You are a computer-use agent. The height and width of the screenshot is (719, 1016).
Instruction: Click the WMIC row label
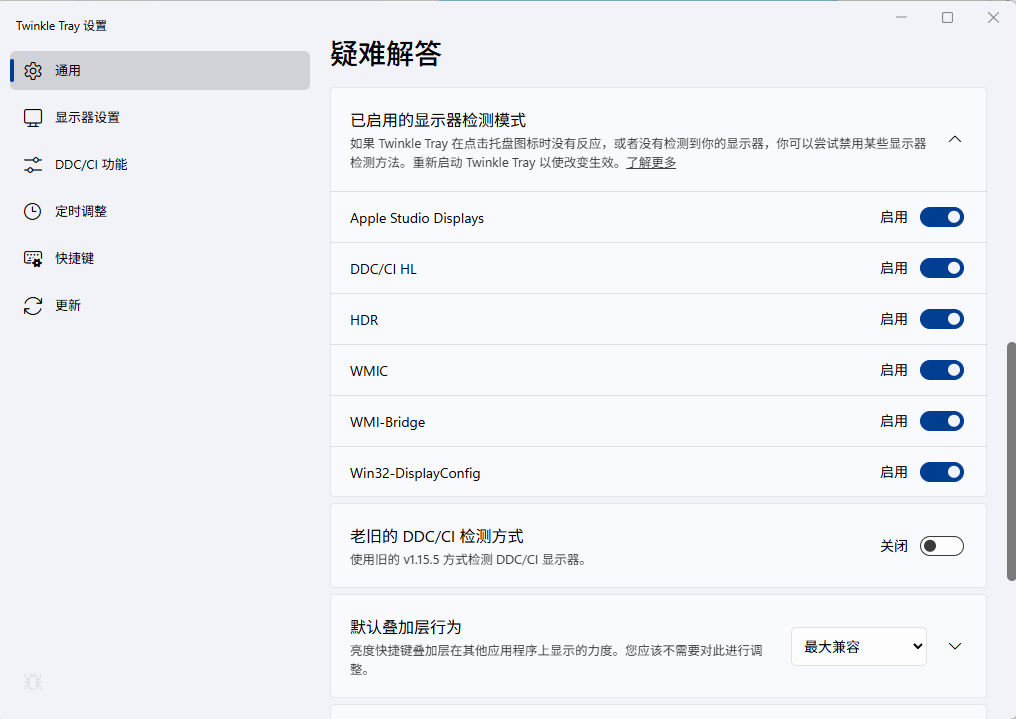(x=369, y=371)
